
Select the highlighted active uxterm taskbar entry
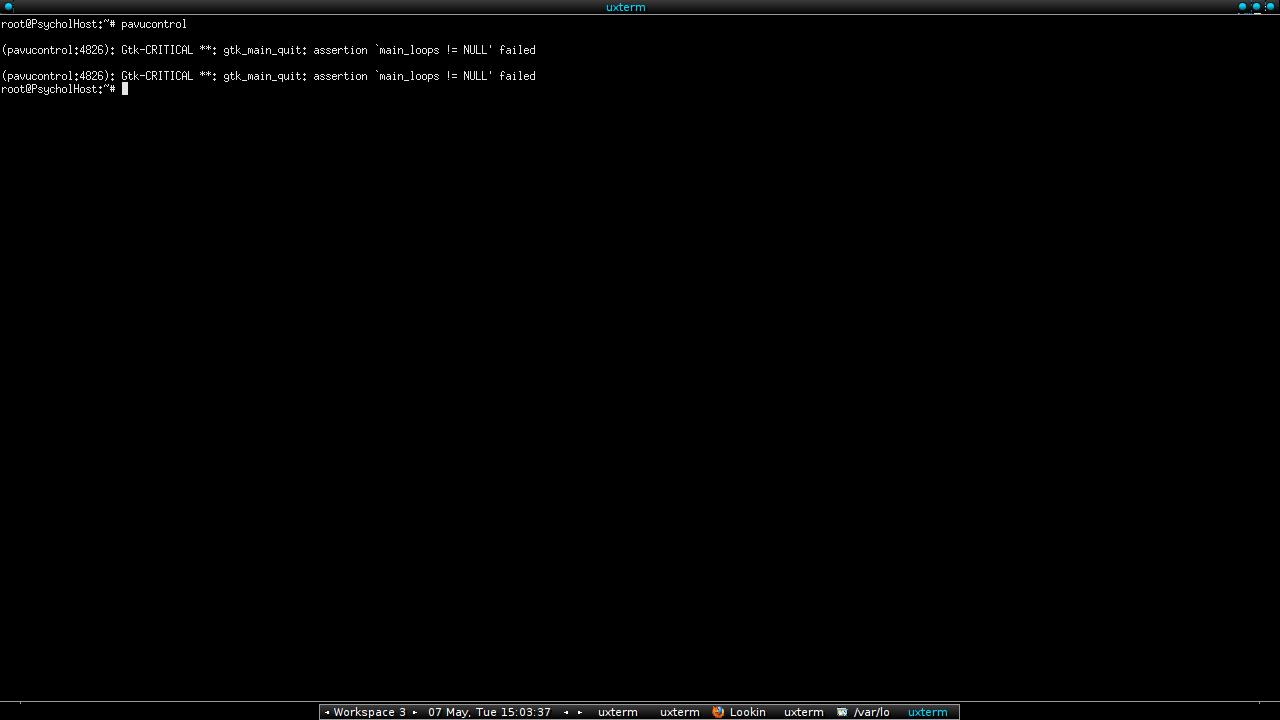coord(927,712)
